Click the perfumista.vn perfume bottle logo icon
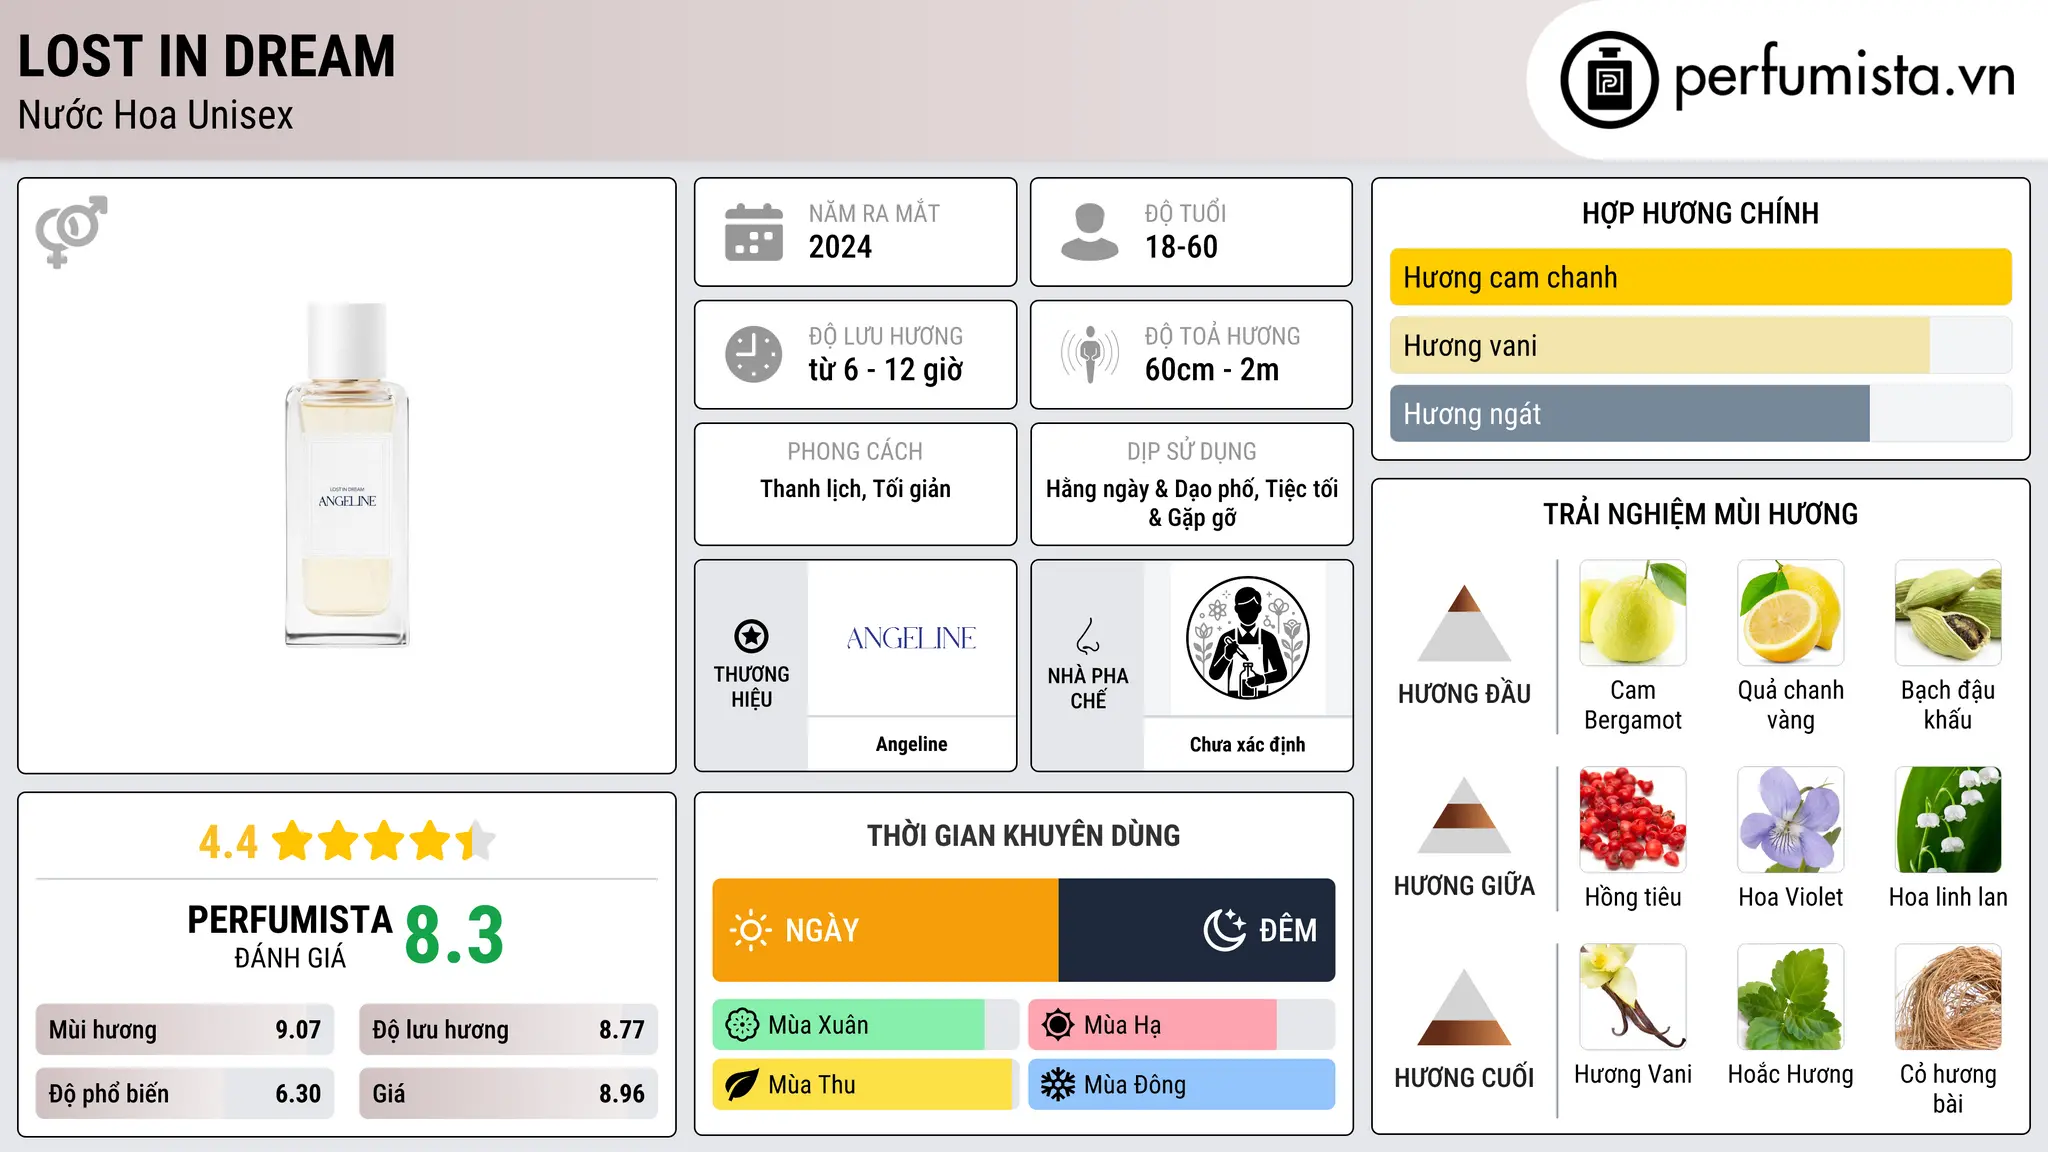 [1609, 80]
